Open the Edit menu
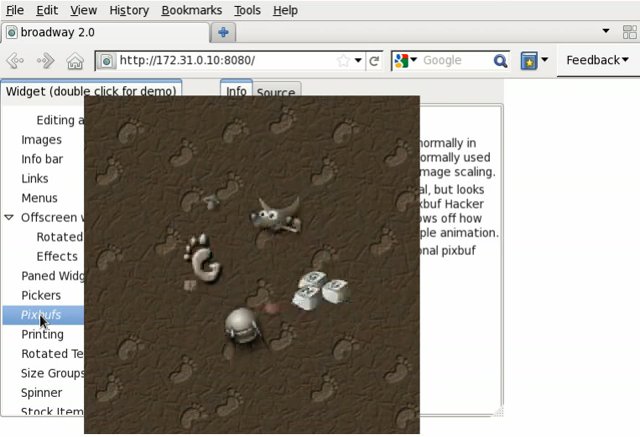The height and width of the screenshot is (437, 640). tap(47, 10)
